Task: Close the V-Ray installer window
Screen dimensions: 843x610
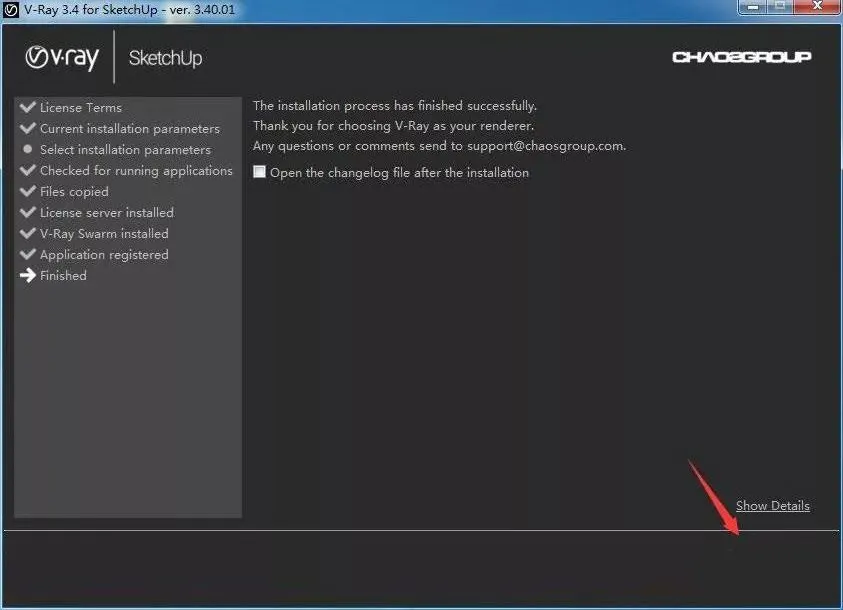Action: pyautogui.click(x=817, y=6)
